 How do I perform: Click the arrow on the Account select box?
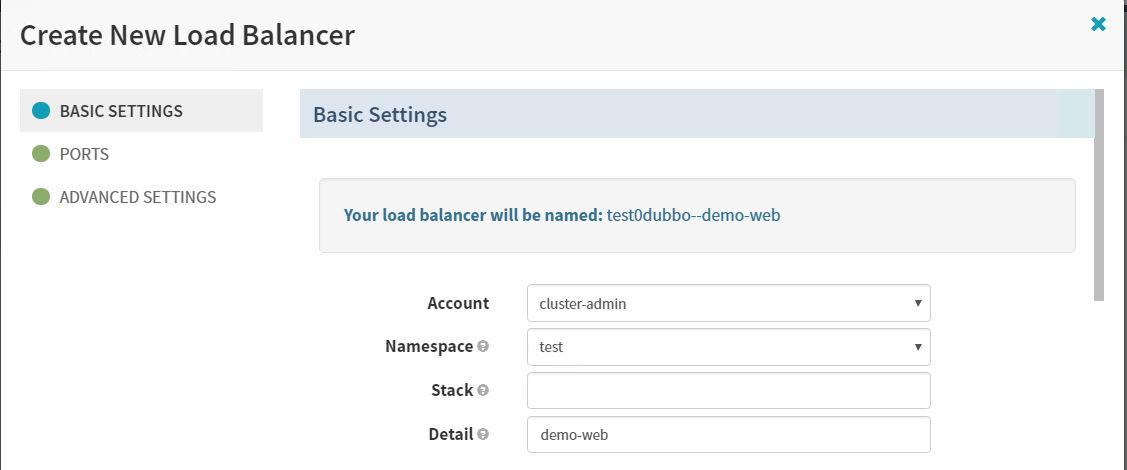point(917,303)
